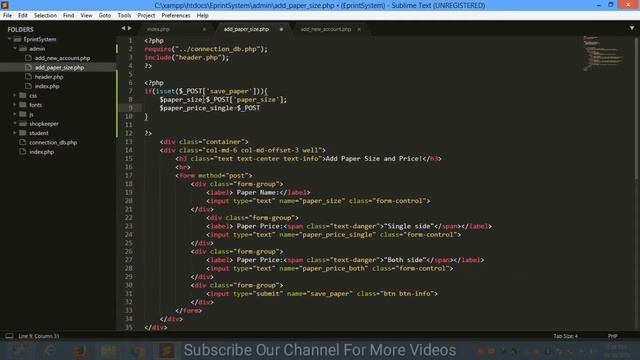Open the Tab Size: 4 selector
This screenshot has height=360, width=640.
click(x=565, y=336)
